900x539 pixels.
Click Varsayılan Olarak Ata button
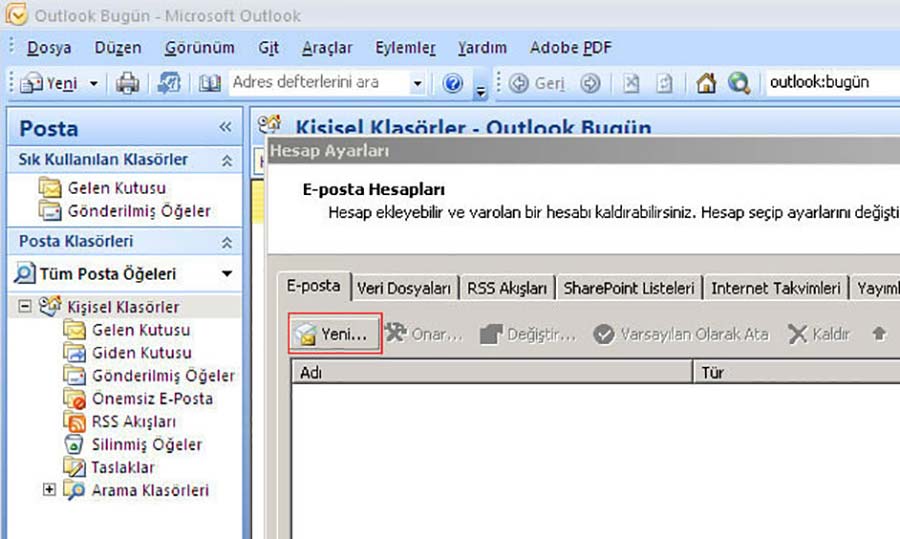click(x=681, y=334)
